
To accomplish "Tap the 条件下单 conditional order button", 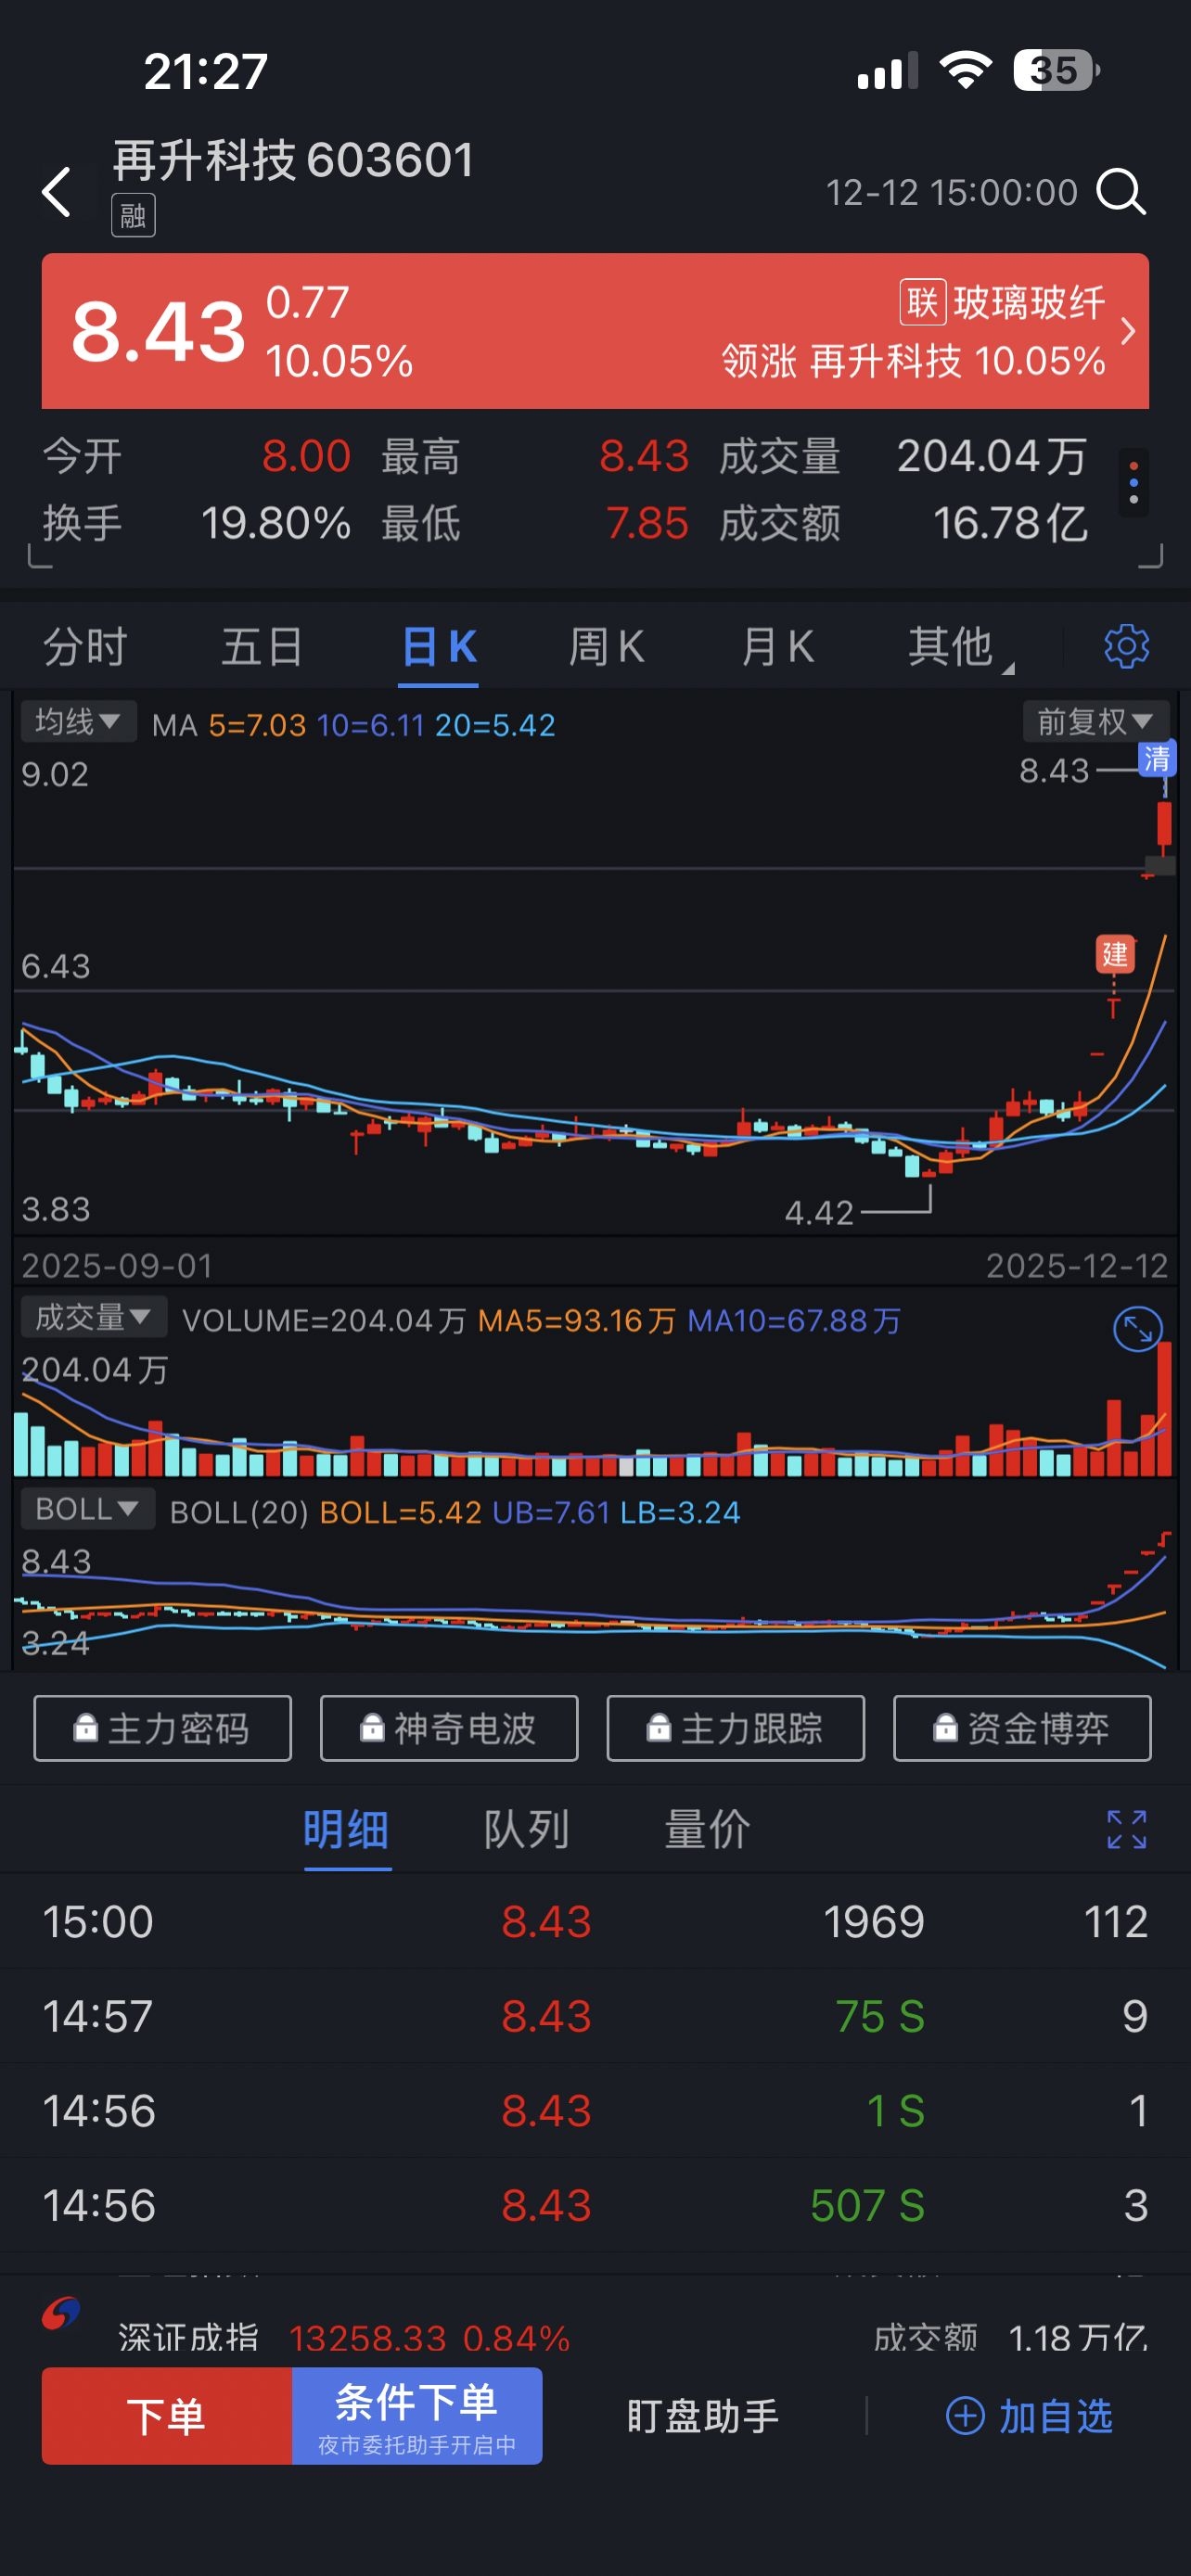I will click(x=417, y=2416).
